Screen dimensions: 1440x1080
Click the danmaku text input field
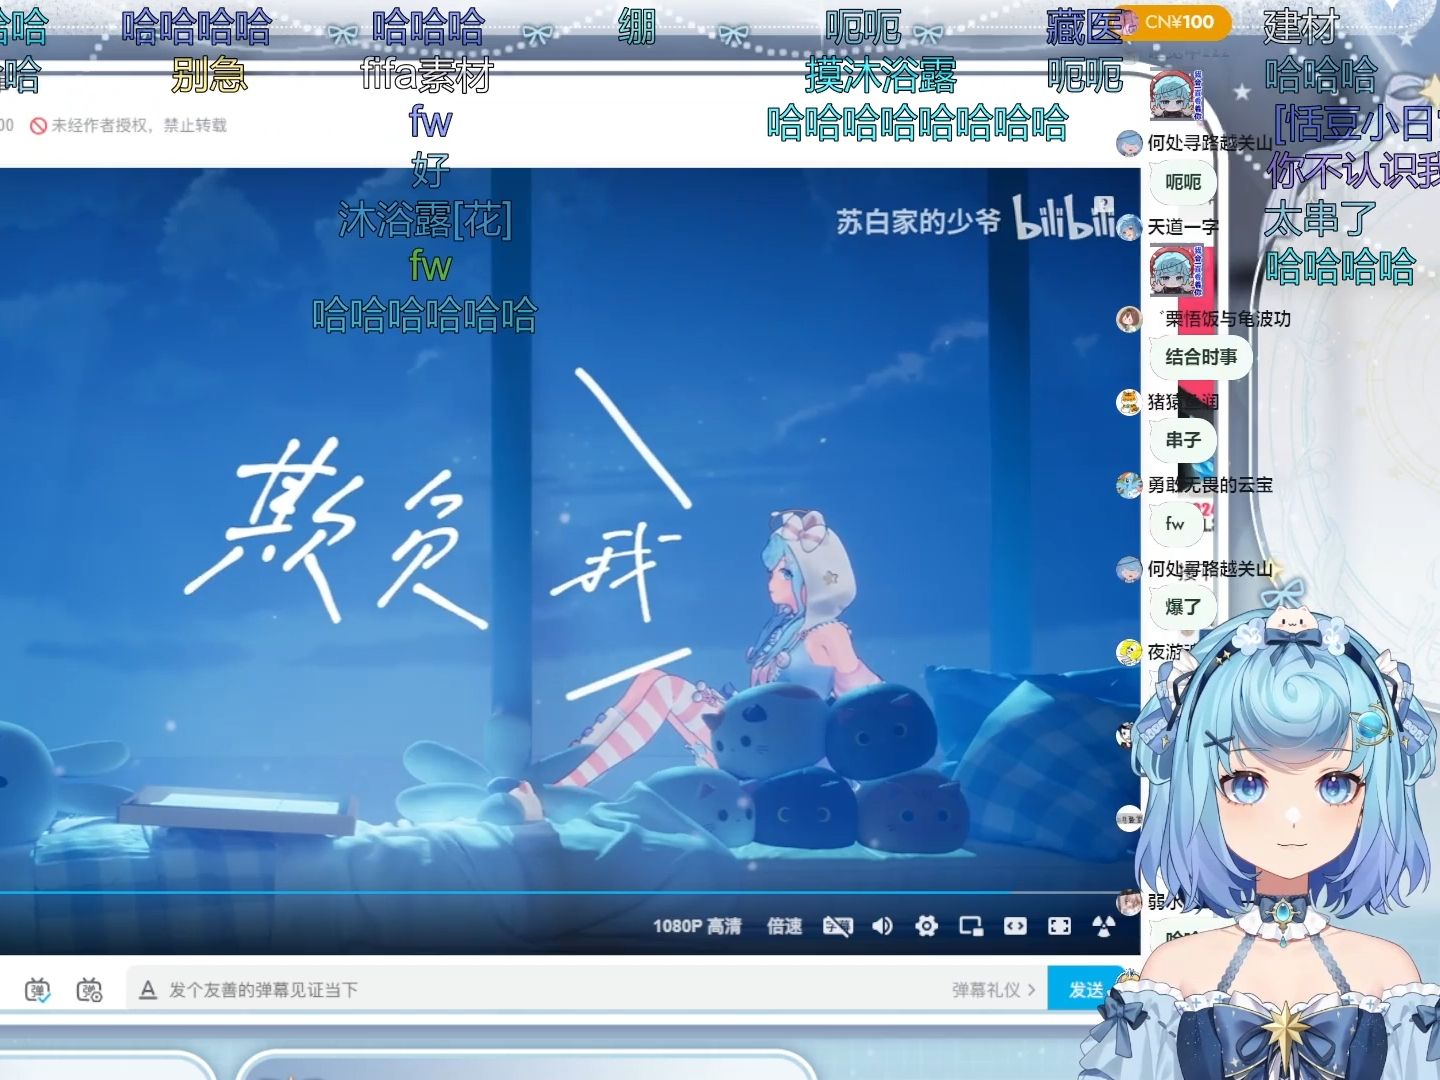[550, 990]
